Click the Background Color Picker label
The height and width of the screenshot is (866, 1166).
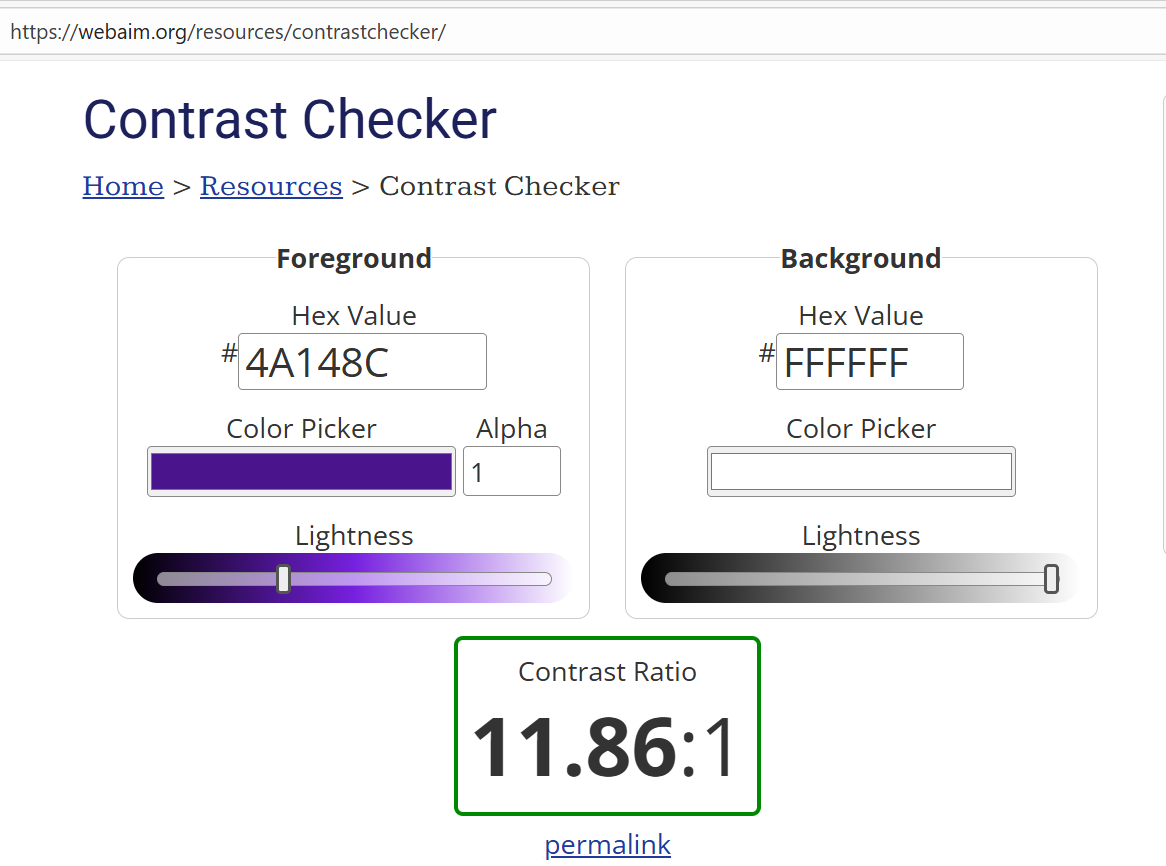click(861, 429)
